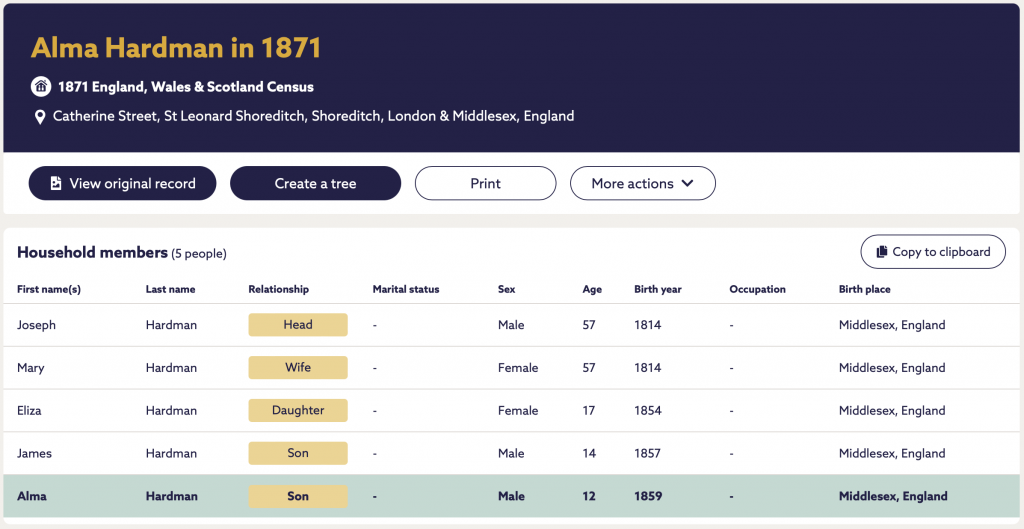
Task: Expand the More actions chevron
Action: [687, 184]
